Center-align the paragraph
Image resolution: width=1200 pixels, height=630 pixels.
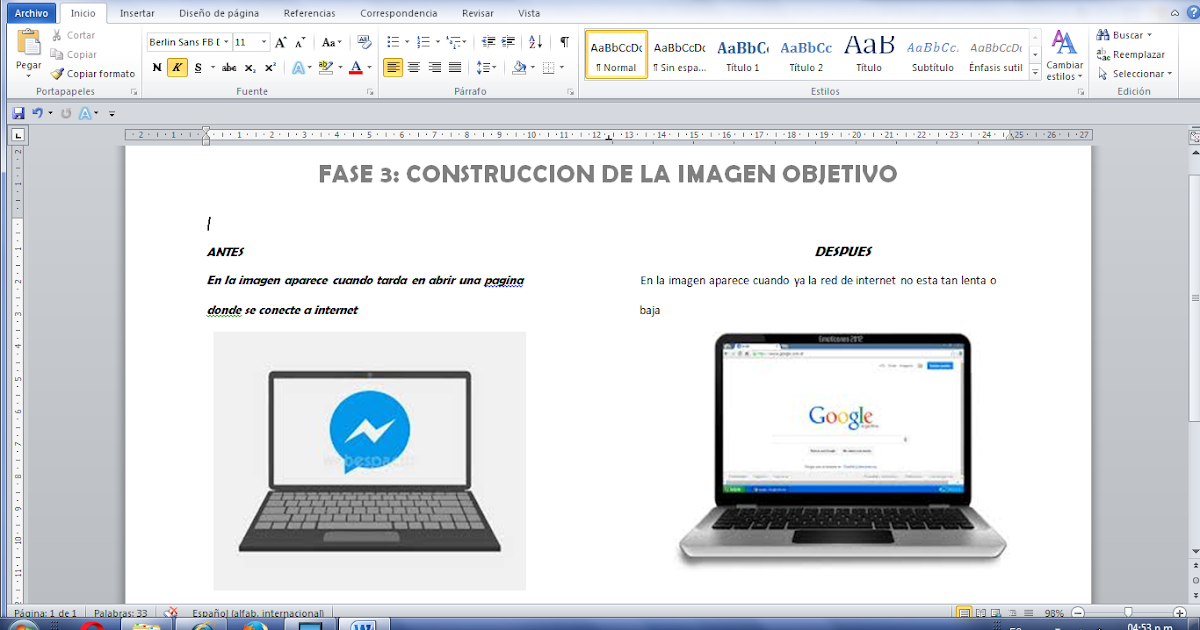[414, 67]
